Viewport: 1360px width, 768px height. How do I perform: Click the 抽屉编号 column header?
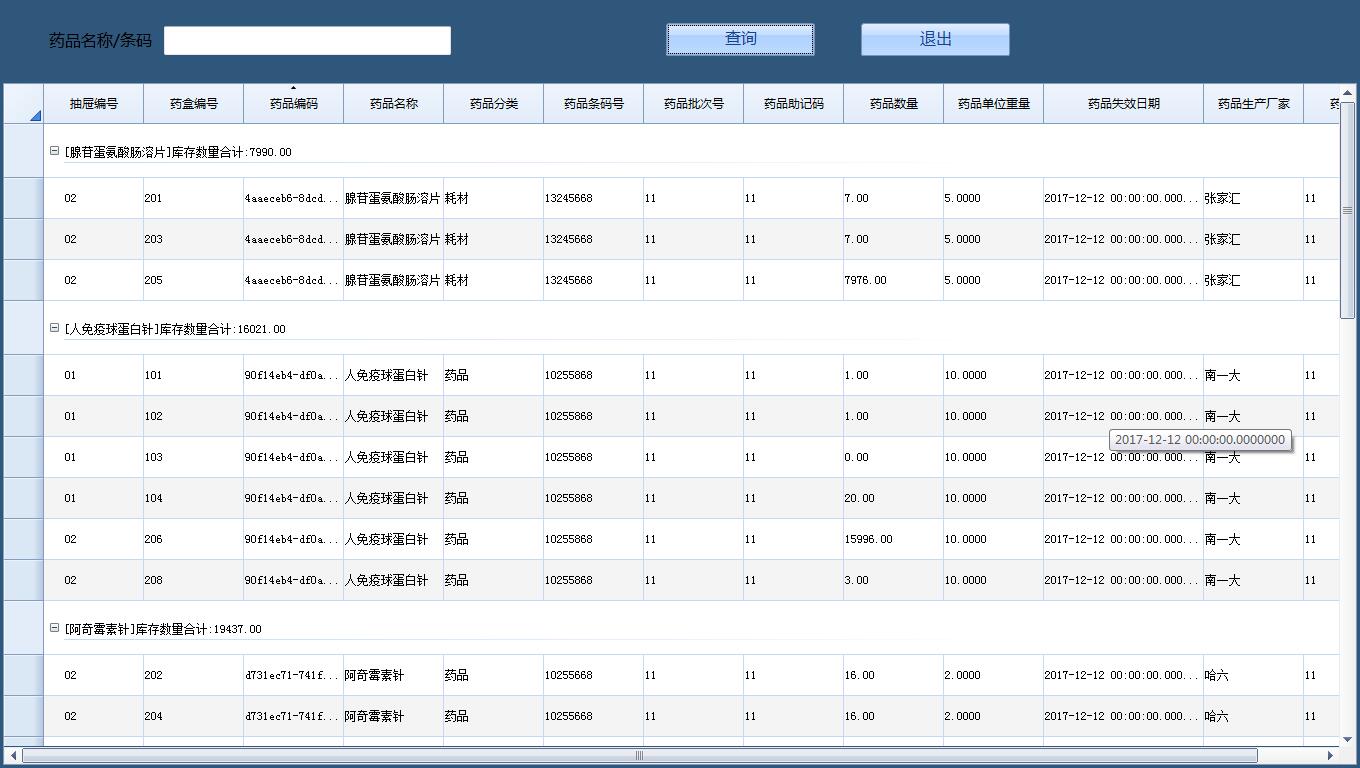(93, 104)
